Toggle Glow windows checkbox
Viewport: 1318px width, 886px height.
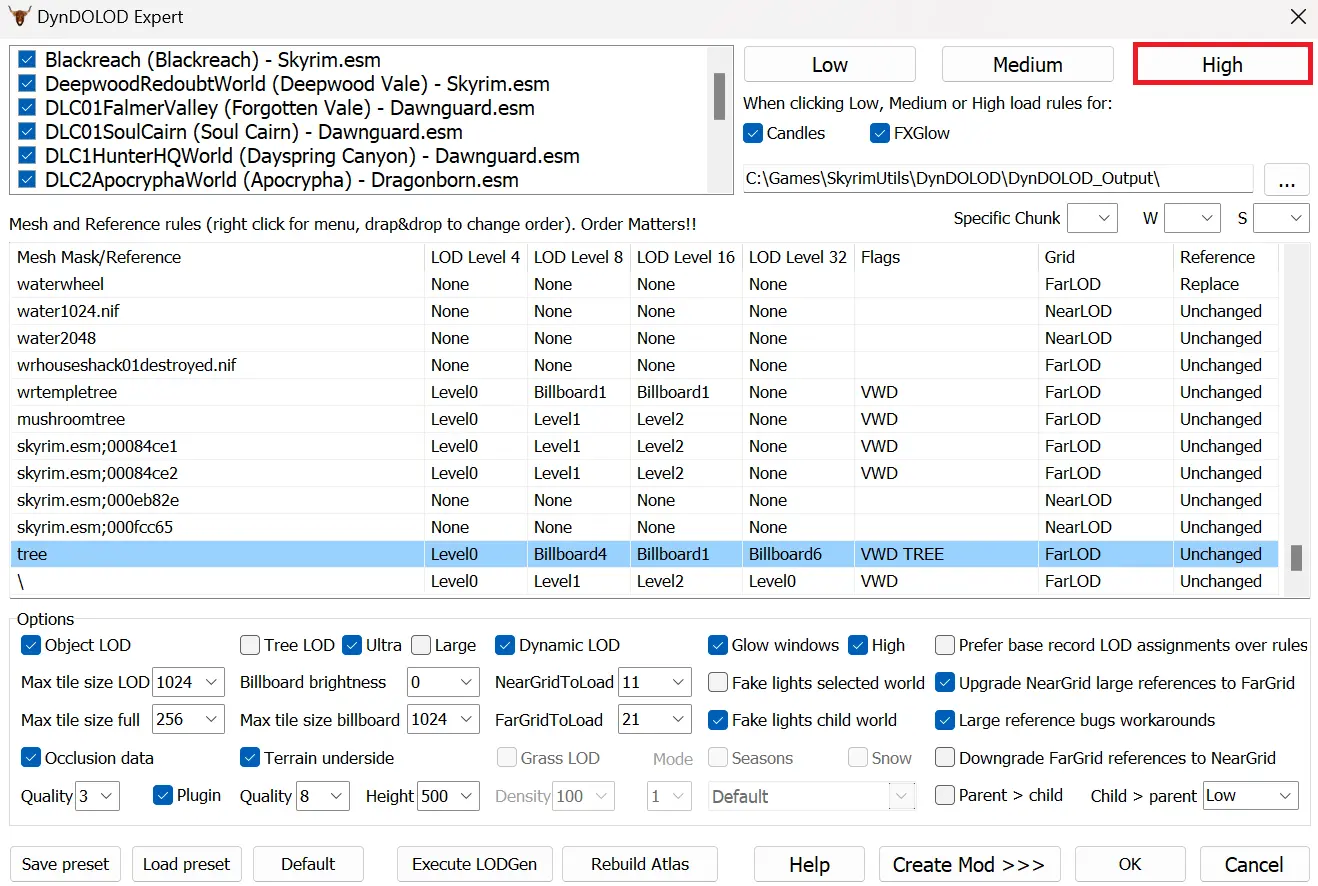tap(718, 645)
